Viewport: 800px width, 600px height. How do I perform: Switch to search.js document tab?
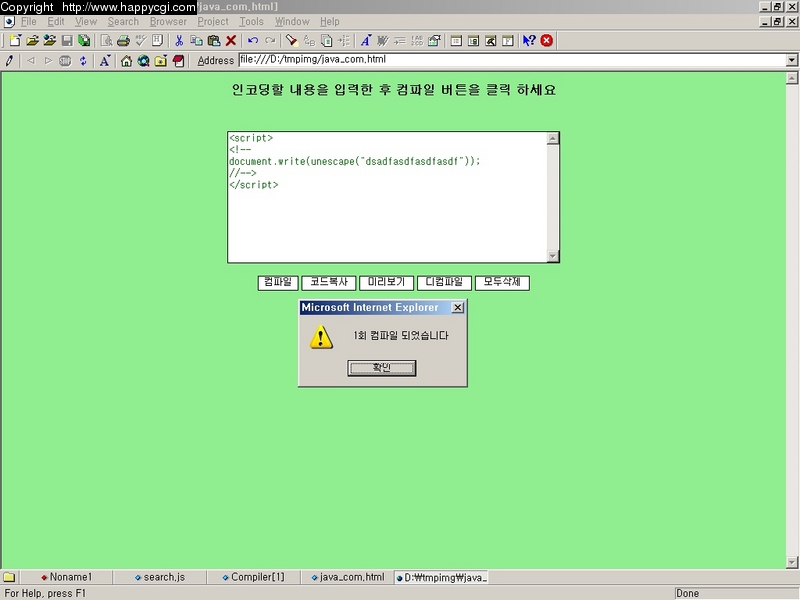click(160, 577)
